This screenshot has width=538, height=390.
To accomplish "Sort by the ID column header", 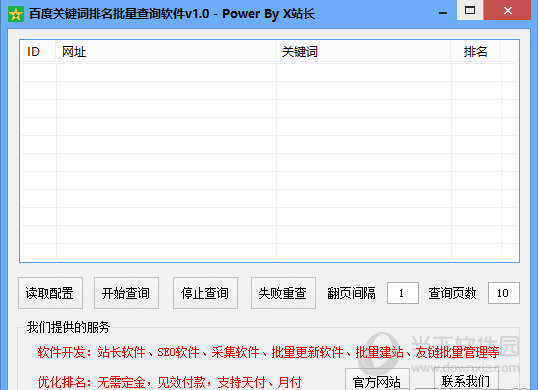I will pyautogui.click(x=38, y=52).
